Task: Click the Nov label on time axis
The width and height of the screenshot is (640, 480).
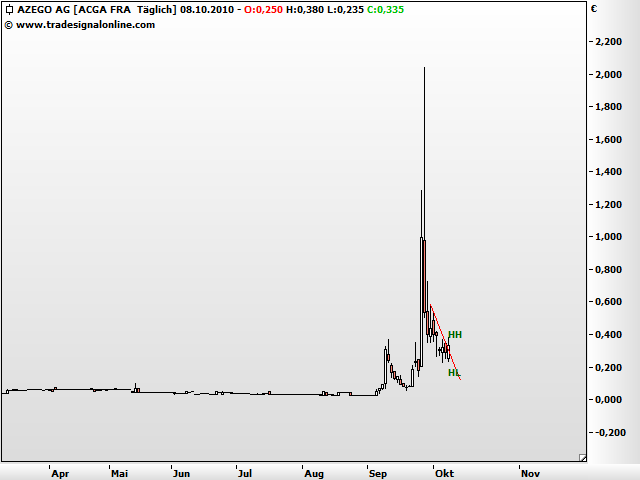Action: (530, 473)
